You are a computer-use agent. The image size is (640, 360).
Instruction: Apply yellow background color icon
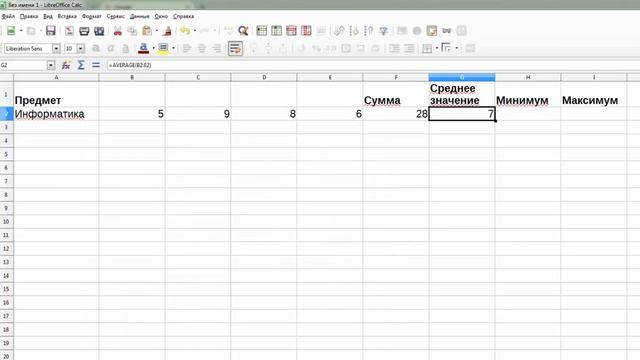[163, 48]
